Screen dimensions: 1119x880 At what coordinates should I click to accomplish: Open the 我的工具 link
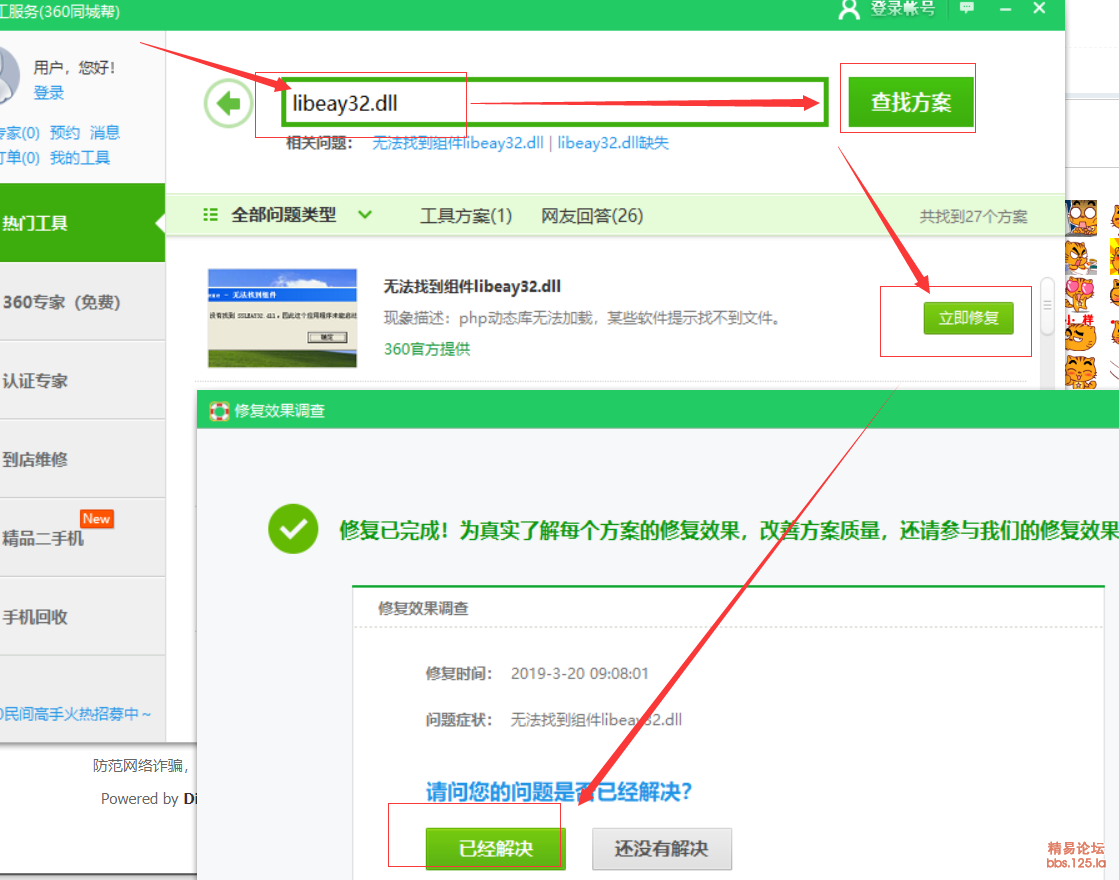point(80,158)
